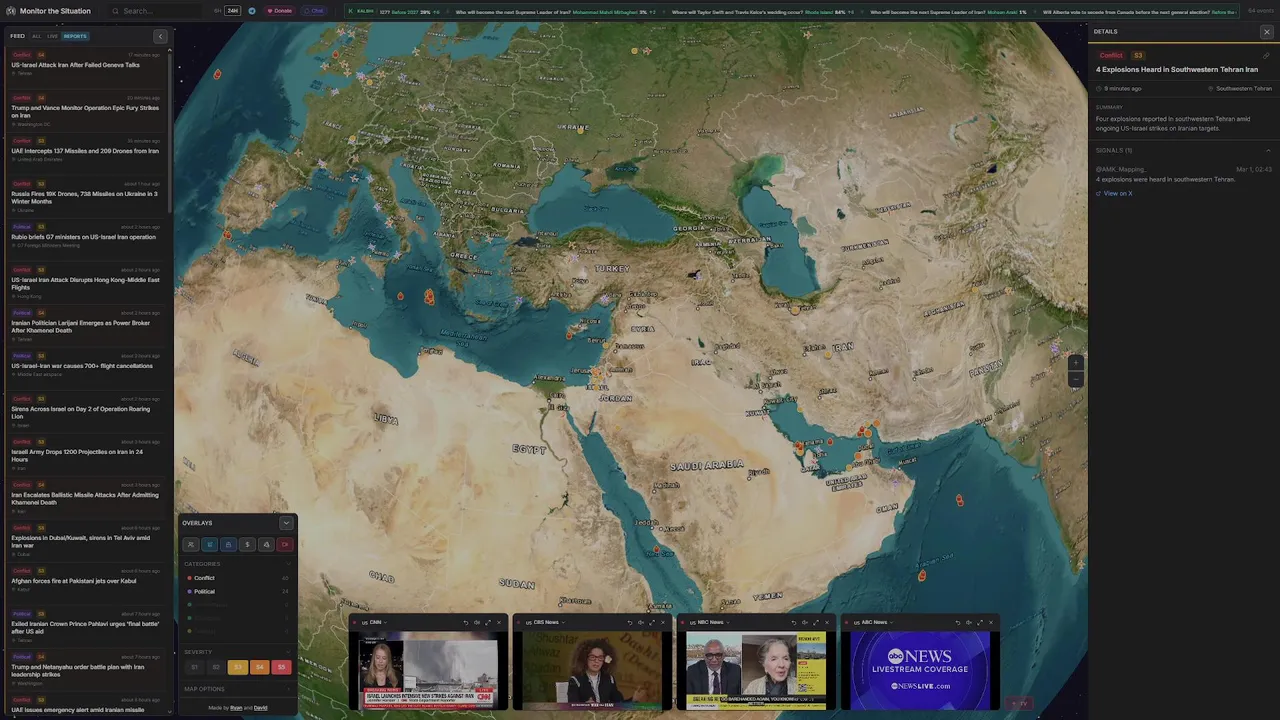Open the NBC News channel dropdown
Image resolution: width=1280 pixels, height=720 pixels.
(709, 622)
